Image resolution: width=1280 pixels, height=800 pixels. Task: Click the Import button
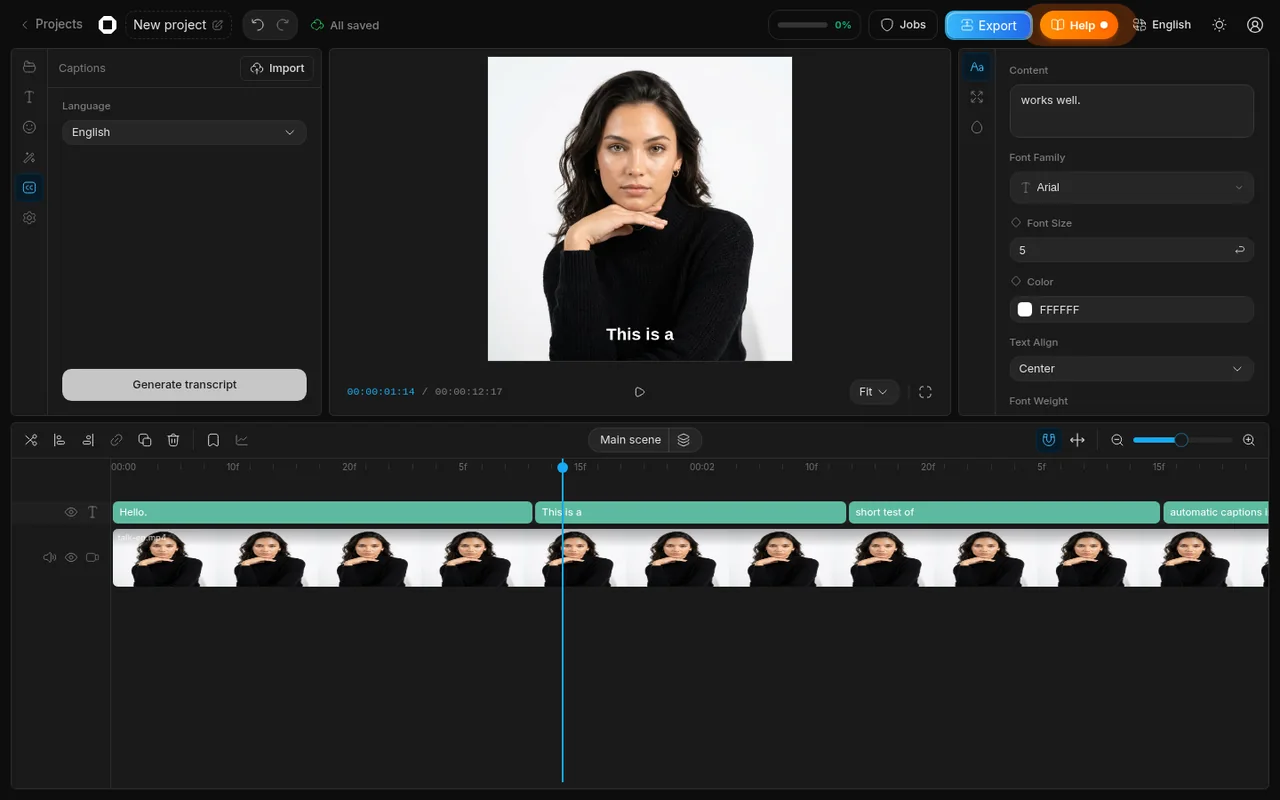(277, 68)
